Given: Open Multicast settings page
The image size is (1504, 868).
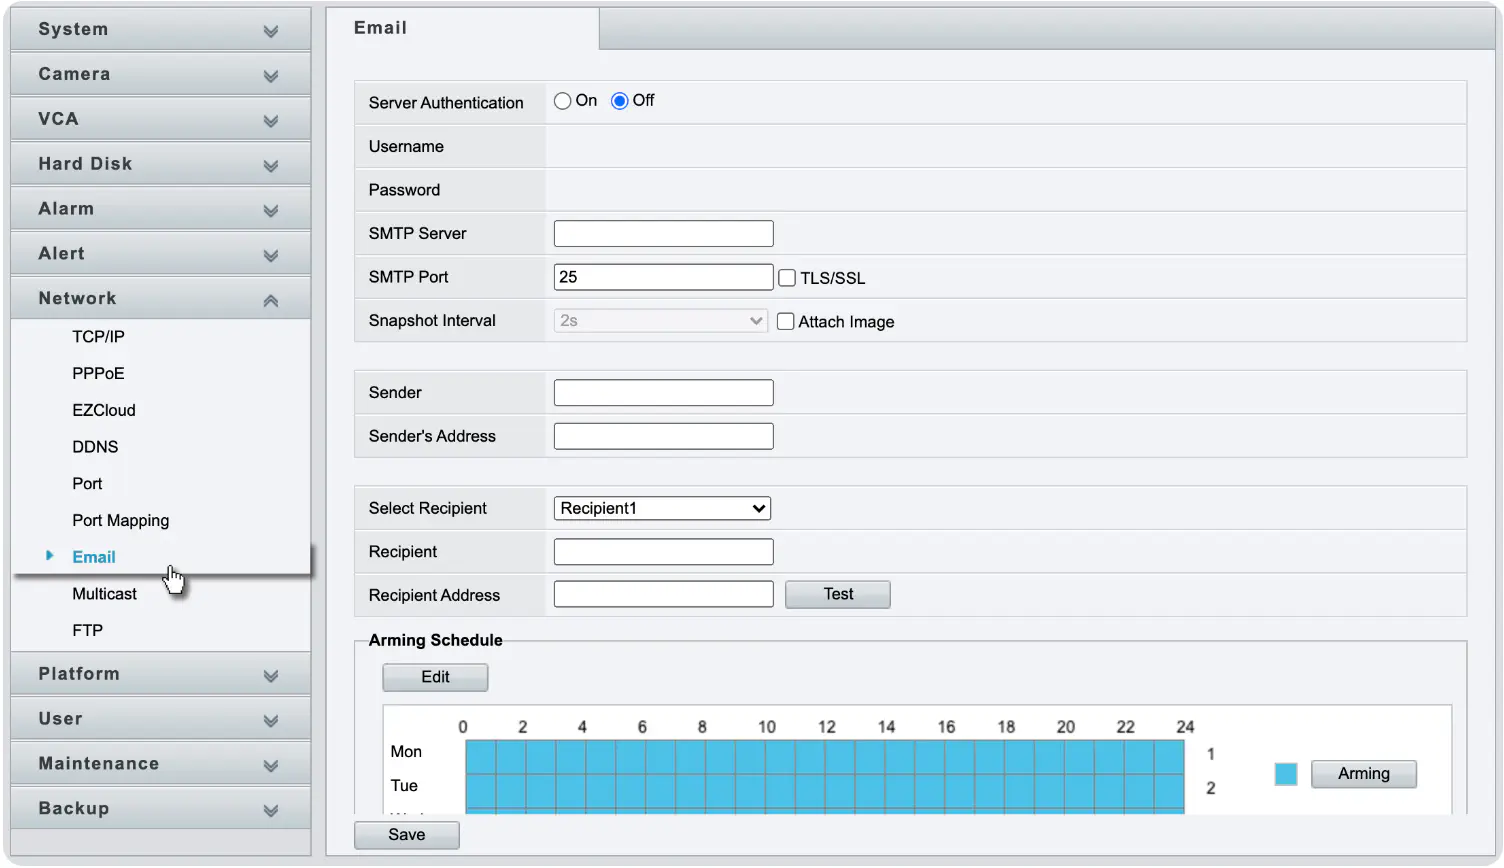Looking at the screenshot, I should point(104,594).
